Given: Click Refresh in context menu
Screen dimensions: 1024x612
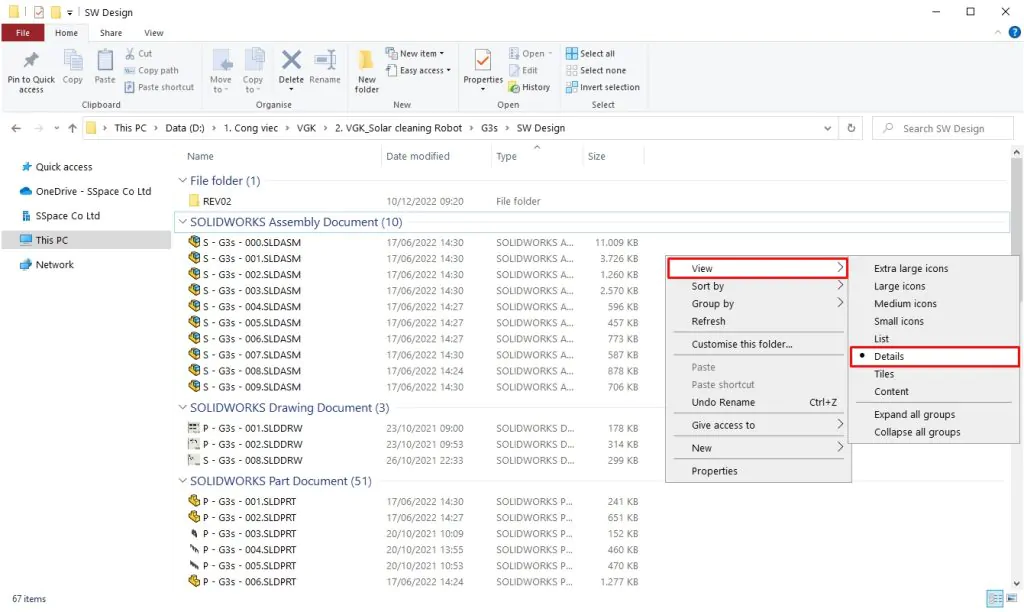Looking at the screenshot, I should (708, 321).
